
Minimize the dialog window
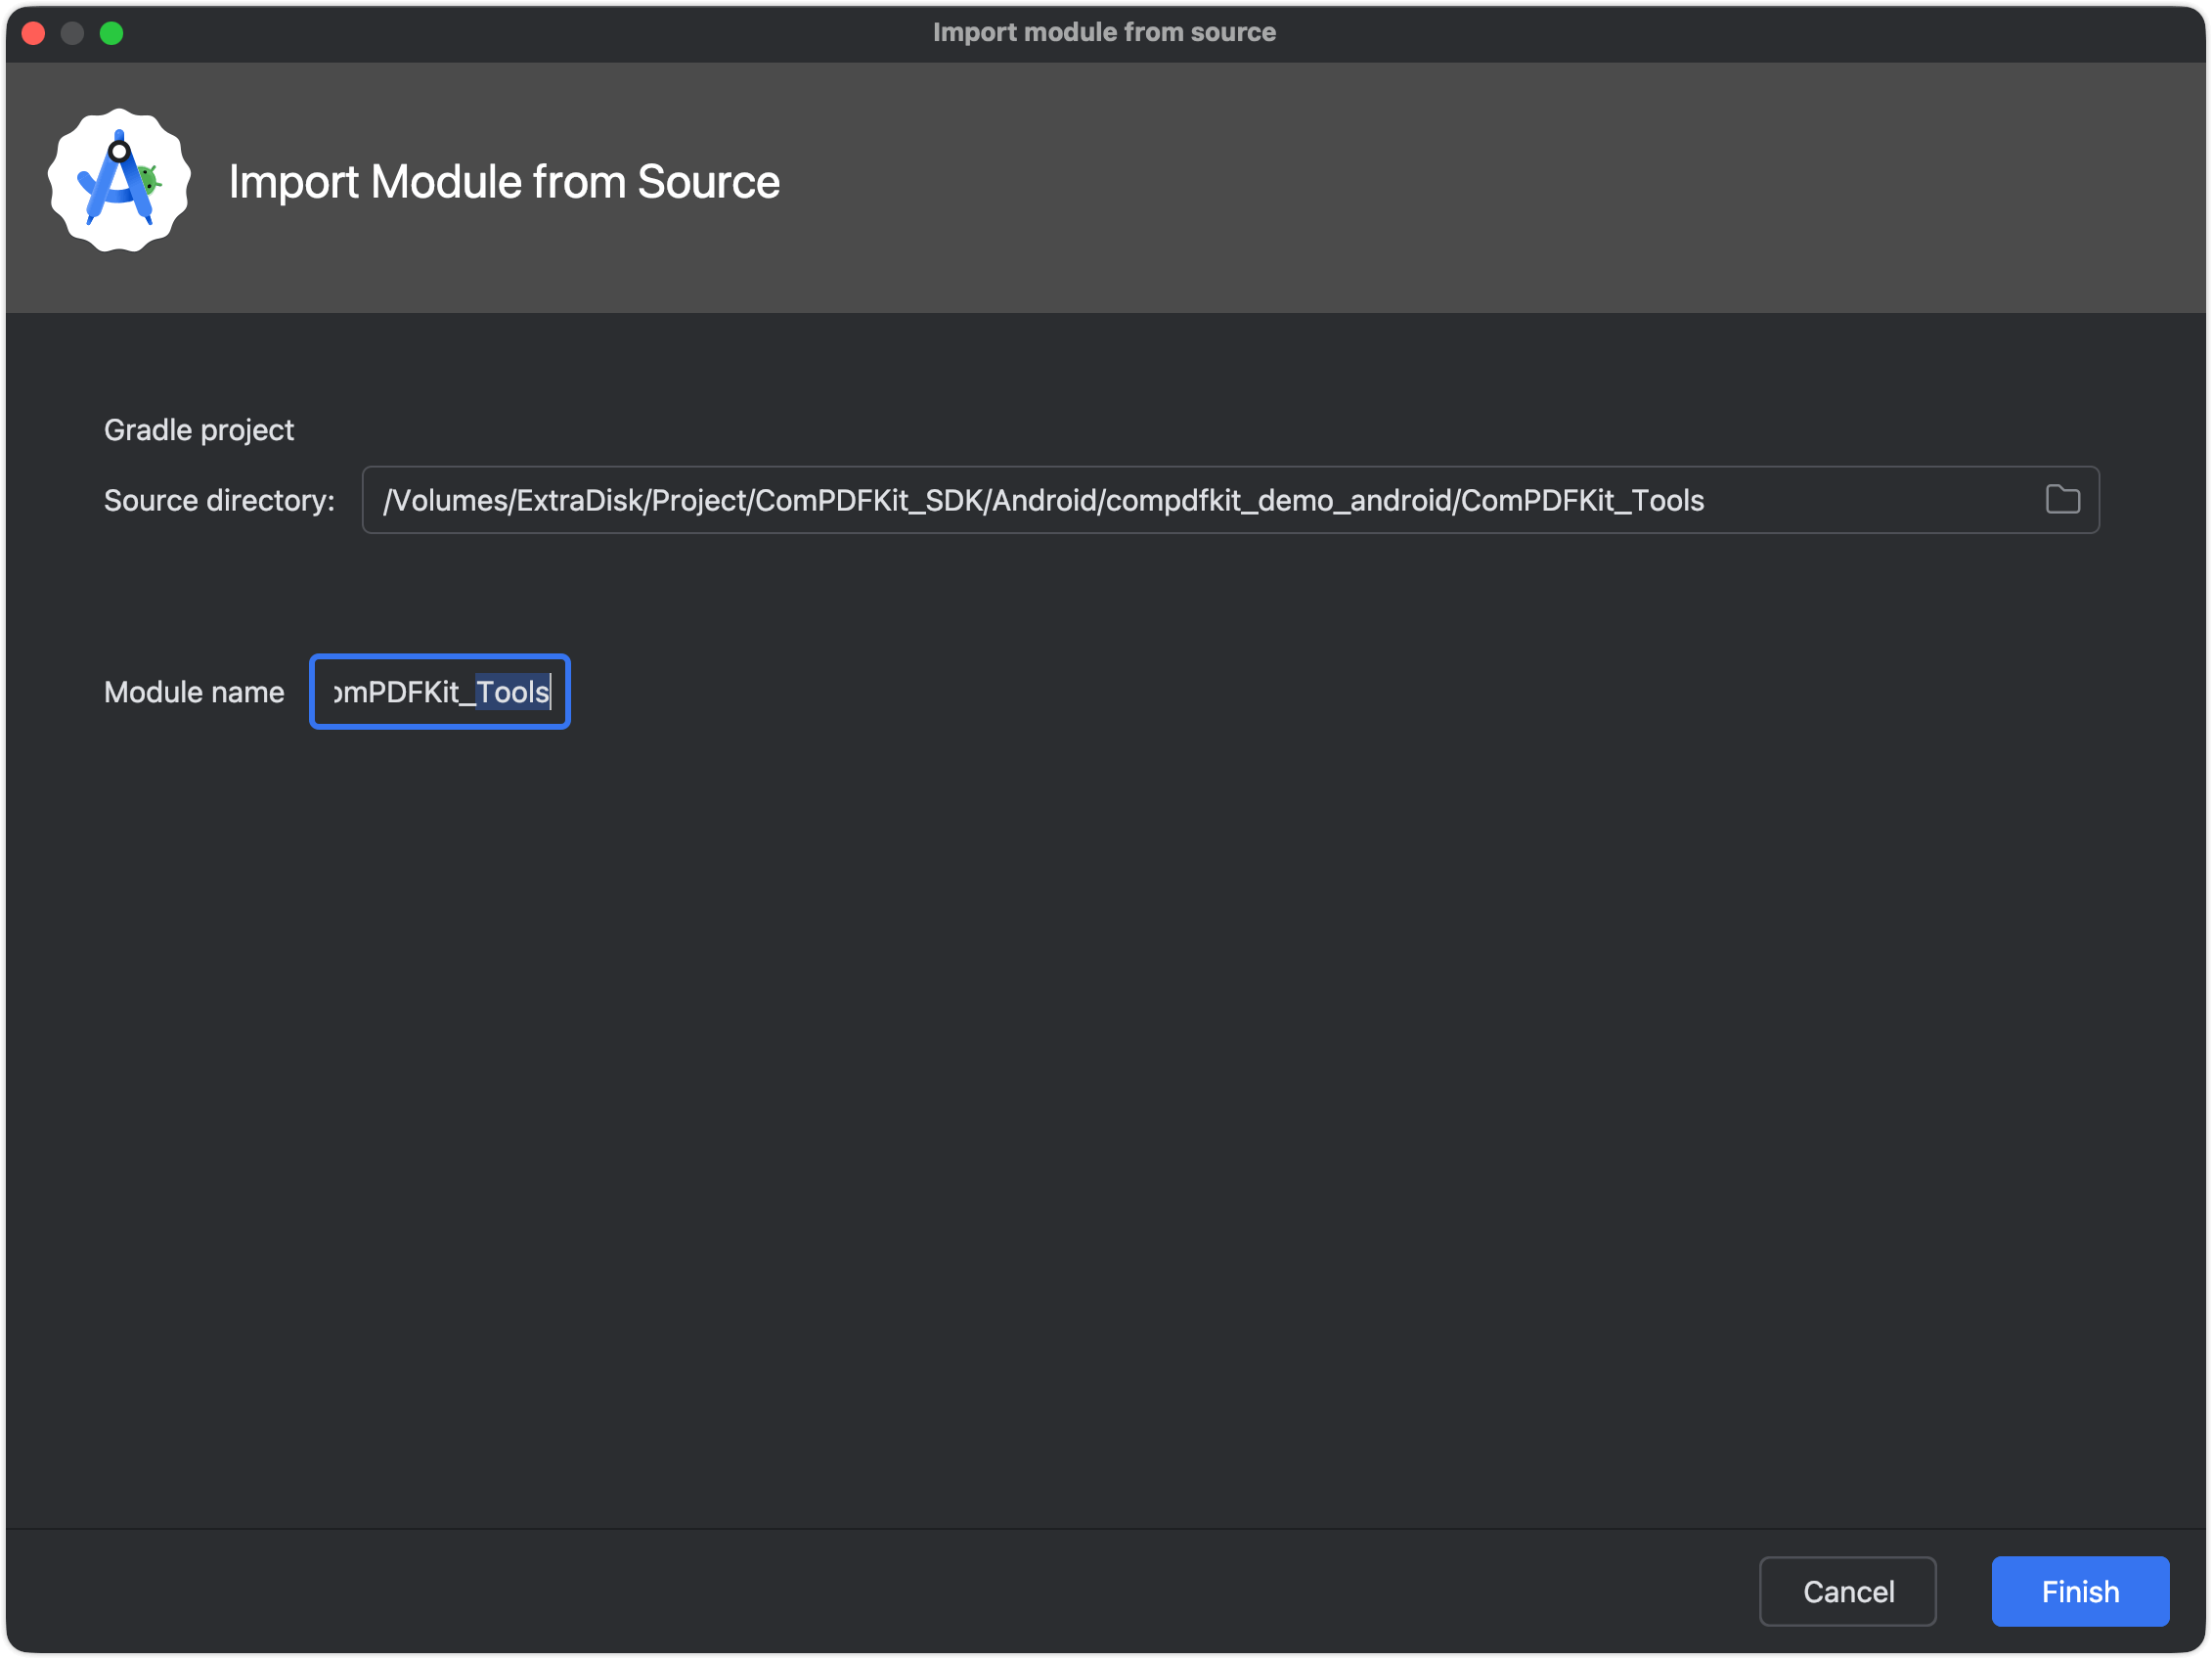coord(73,32)
